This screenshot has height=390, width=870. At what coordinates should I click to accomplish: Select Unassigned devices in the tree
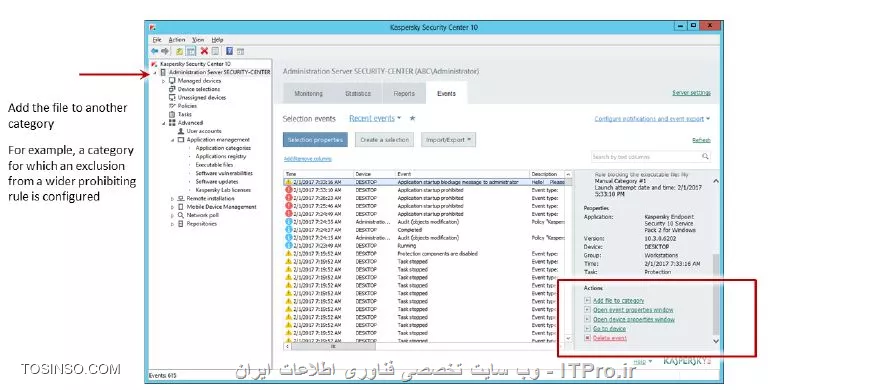(x=202, y=97)
